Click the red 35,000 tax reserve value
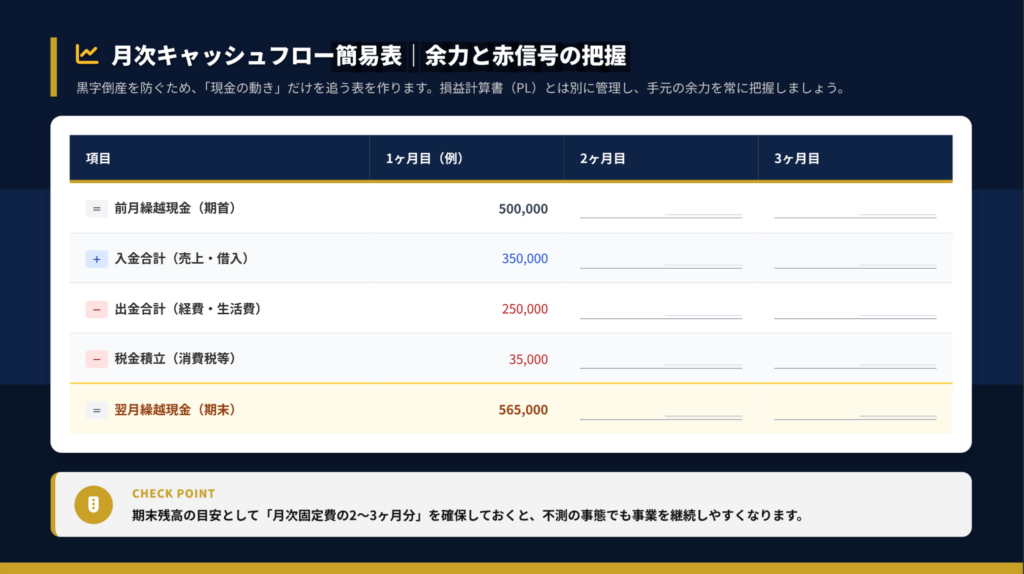1024x574 pixels. tap(528, 359)
